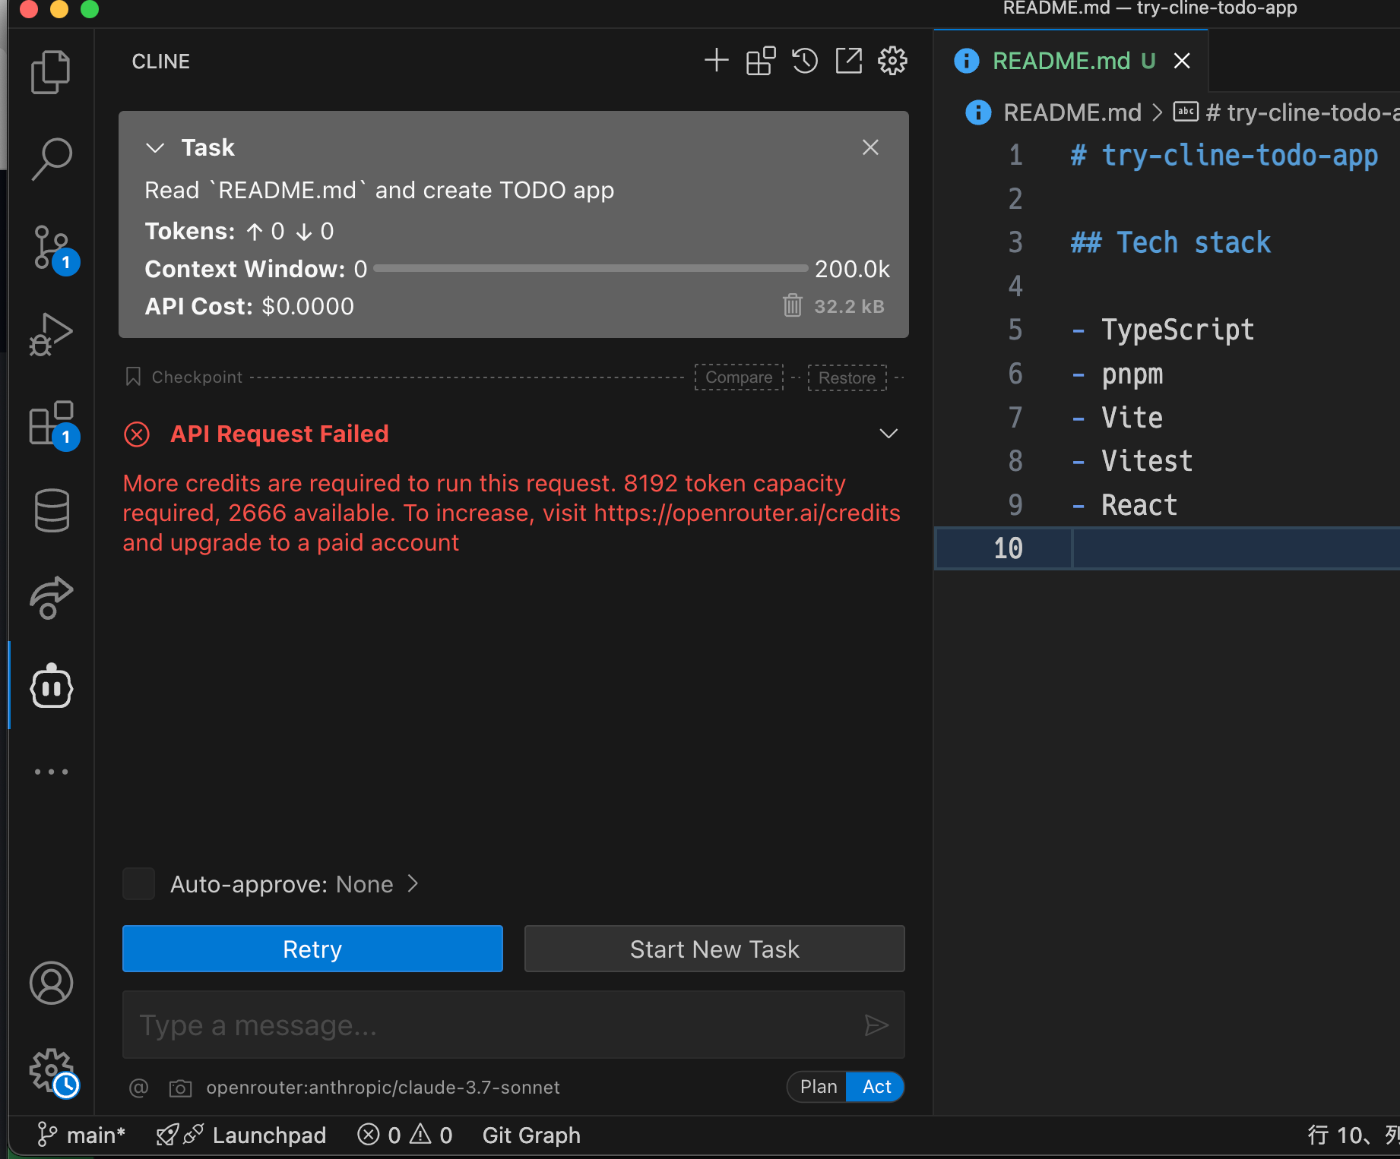Click line 10 in the editor
The height and width of the screenshot is (1159, 1400).
[x=1167, y=548]
